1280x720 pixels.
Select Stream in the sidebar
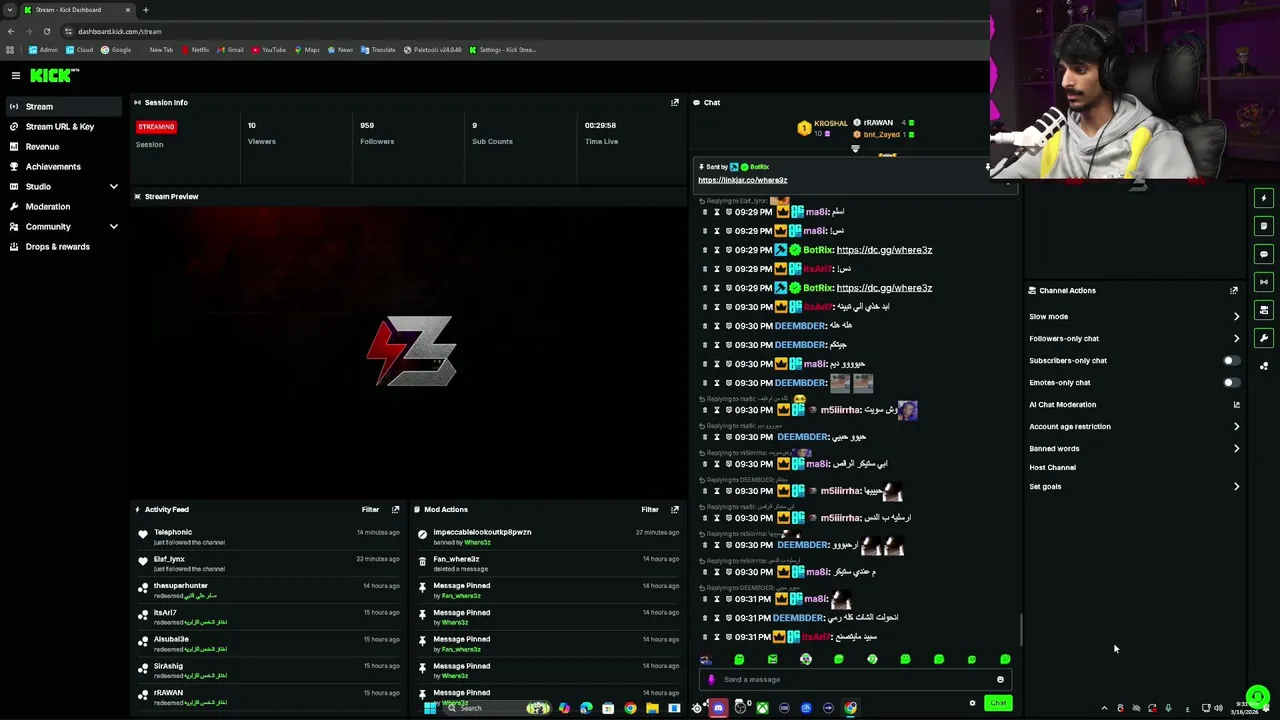click(63, 106)
